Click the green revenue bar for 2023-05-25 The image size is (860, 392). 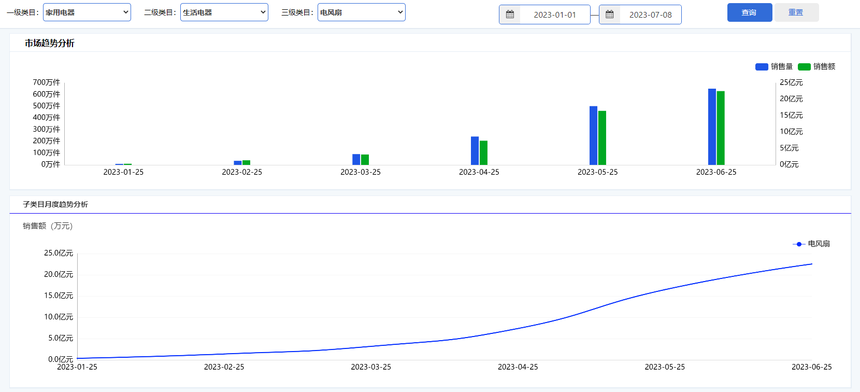[602, 138]
